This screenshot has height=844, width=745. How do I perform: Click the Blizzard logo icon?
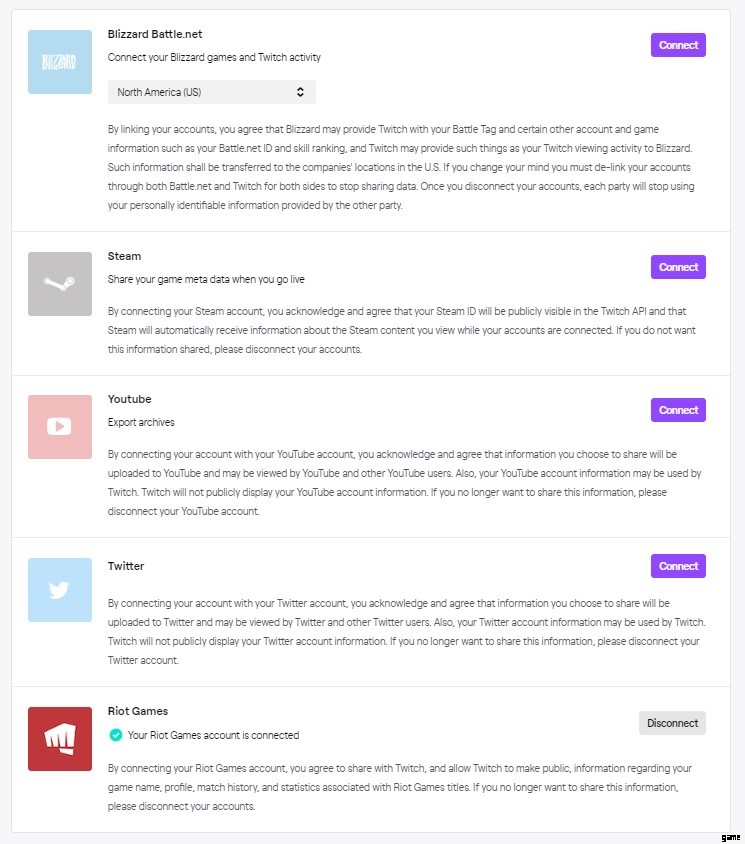coord(60,62)
